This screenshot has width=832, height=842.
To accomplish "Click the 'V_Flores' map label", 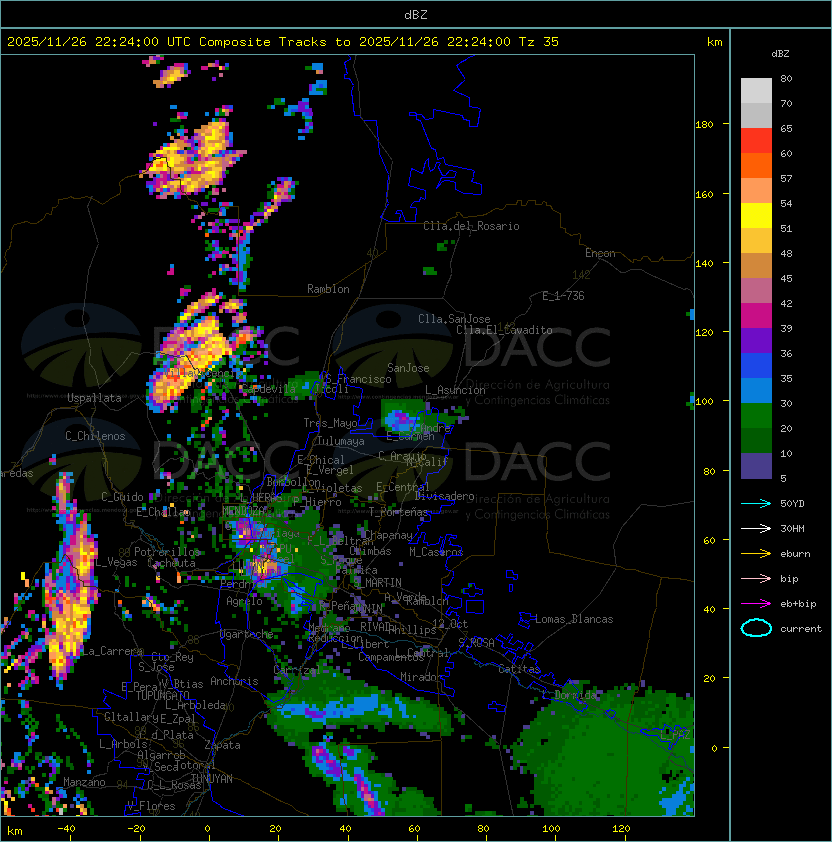I will point(151,806).
